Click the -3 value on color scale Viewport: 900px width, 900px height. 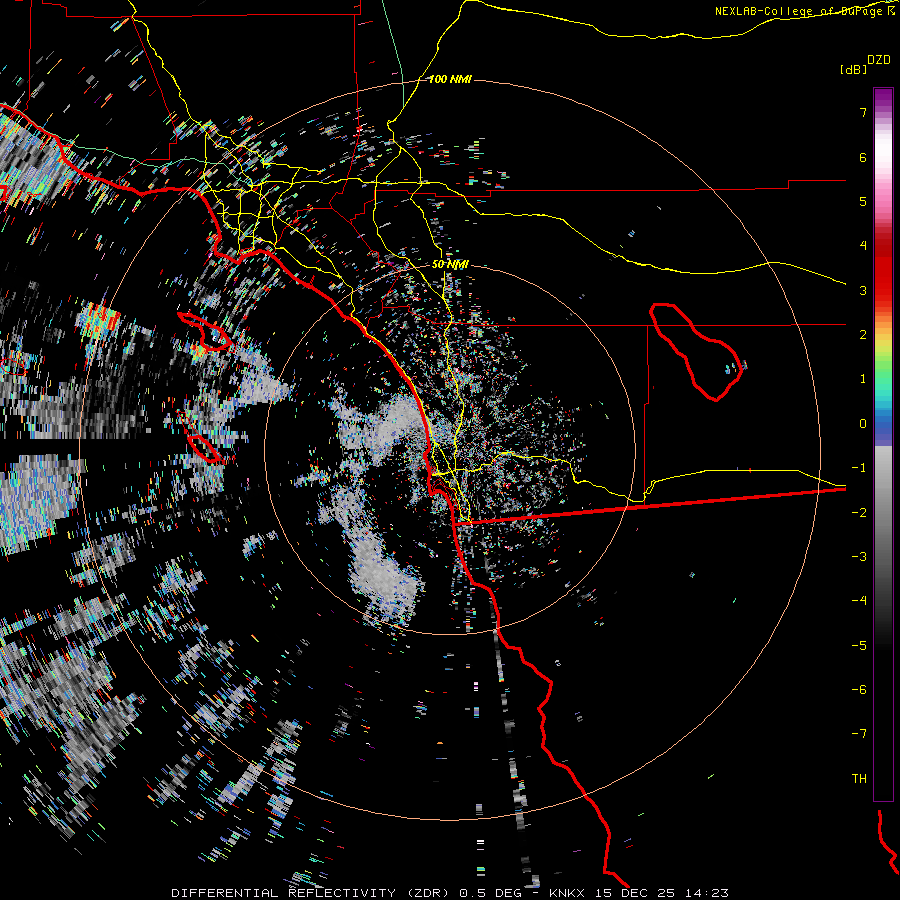point(859,557)
